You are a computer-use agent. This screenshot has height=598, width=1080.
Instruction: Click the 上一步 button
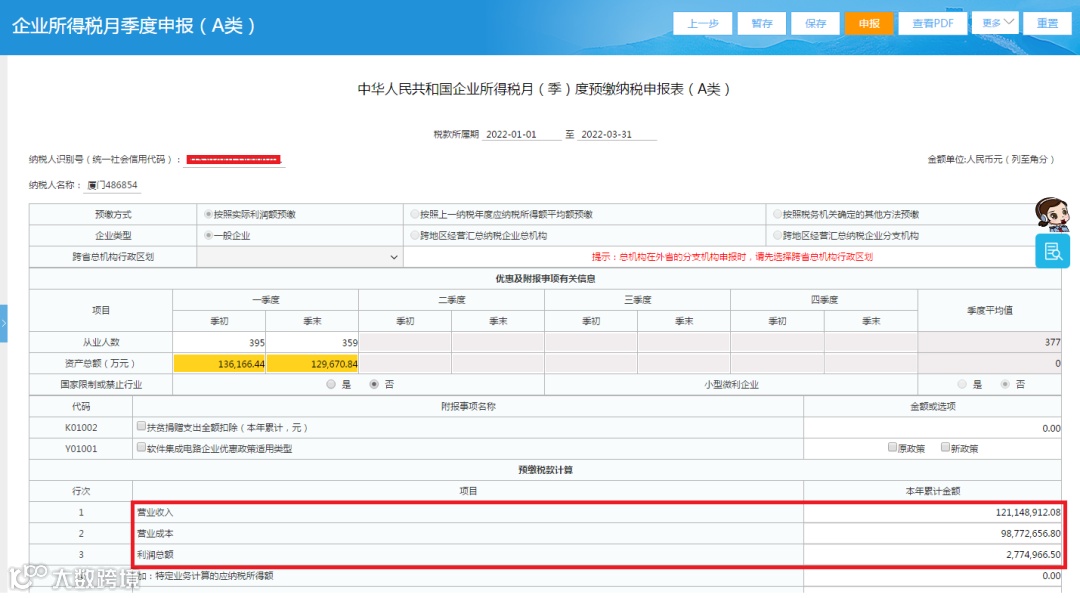pos(703,23)
